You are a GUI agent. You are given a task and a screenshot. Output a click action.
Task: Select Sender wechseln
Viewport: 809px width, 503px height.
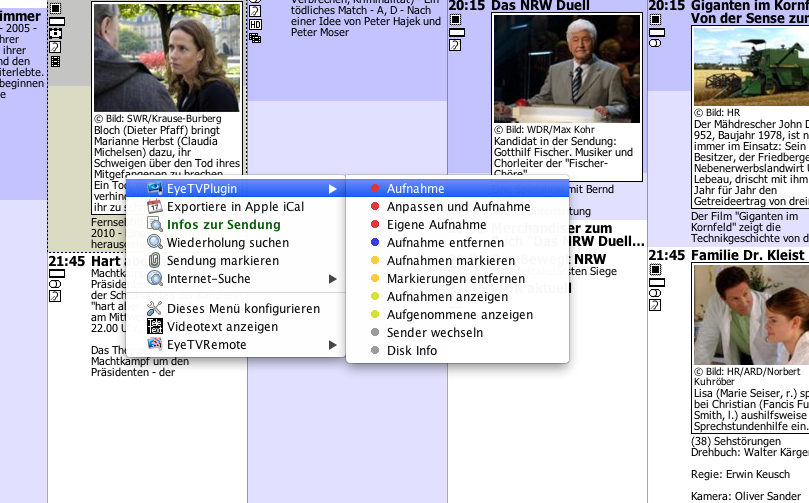[457, 333]
